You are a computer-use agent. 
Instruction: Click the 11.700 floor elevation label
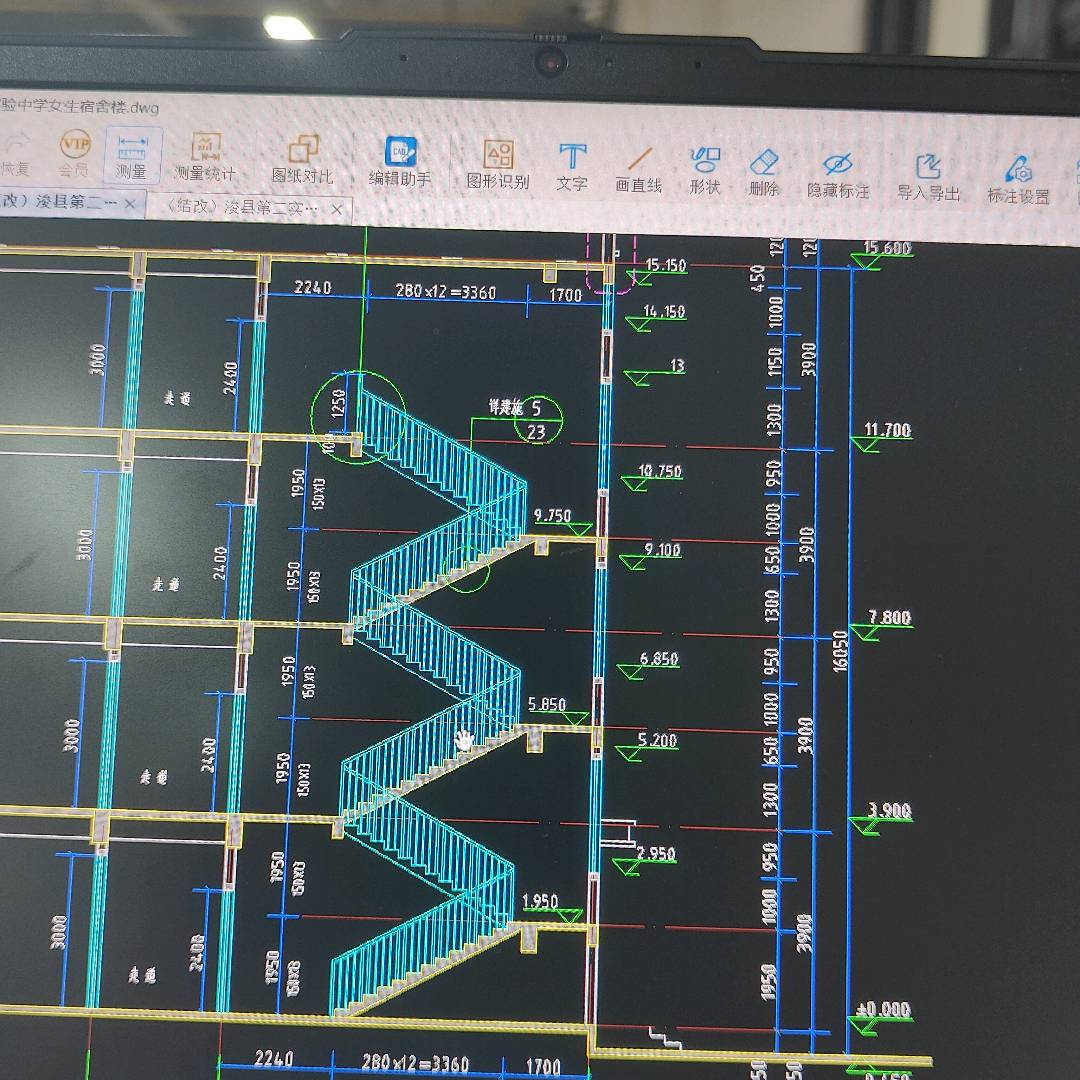point(887,430)
